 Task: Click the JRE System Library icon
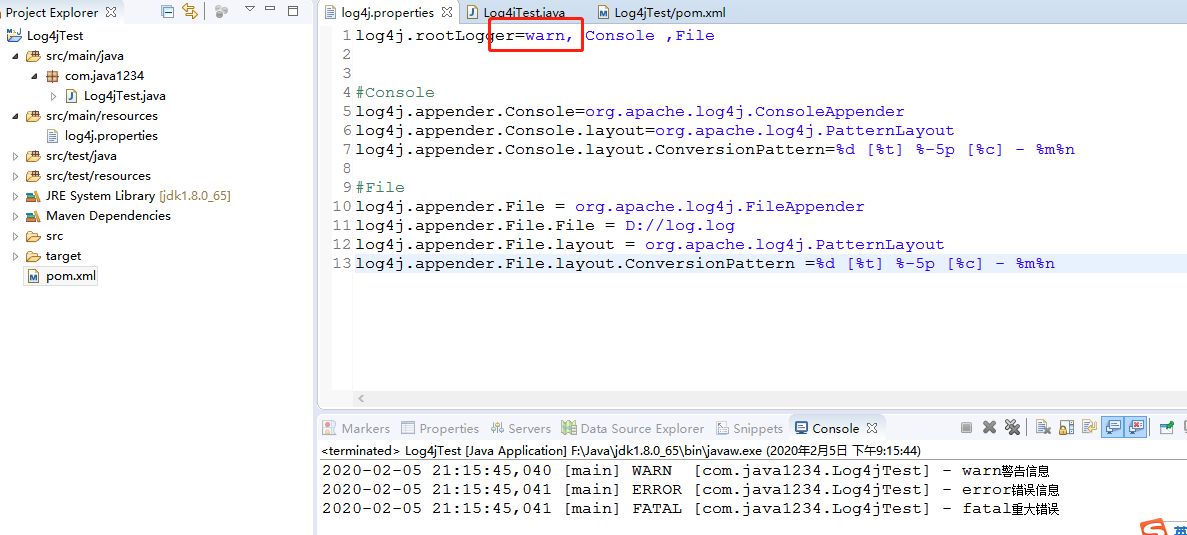(x=33, y=196)
